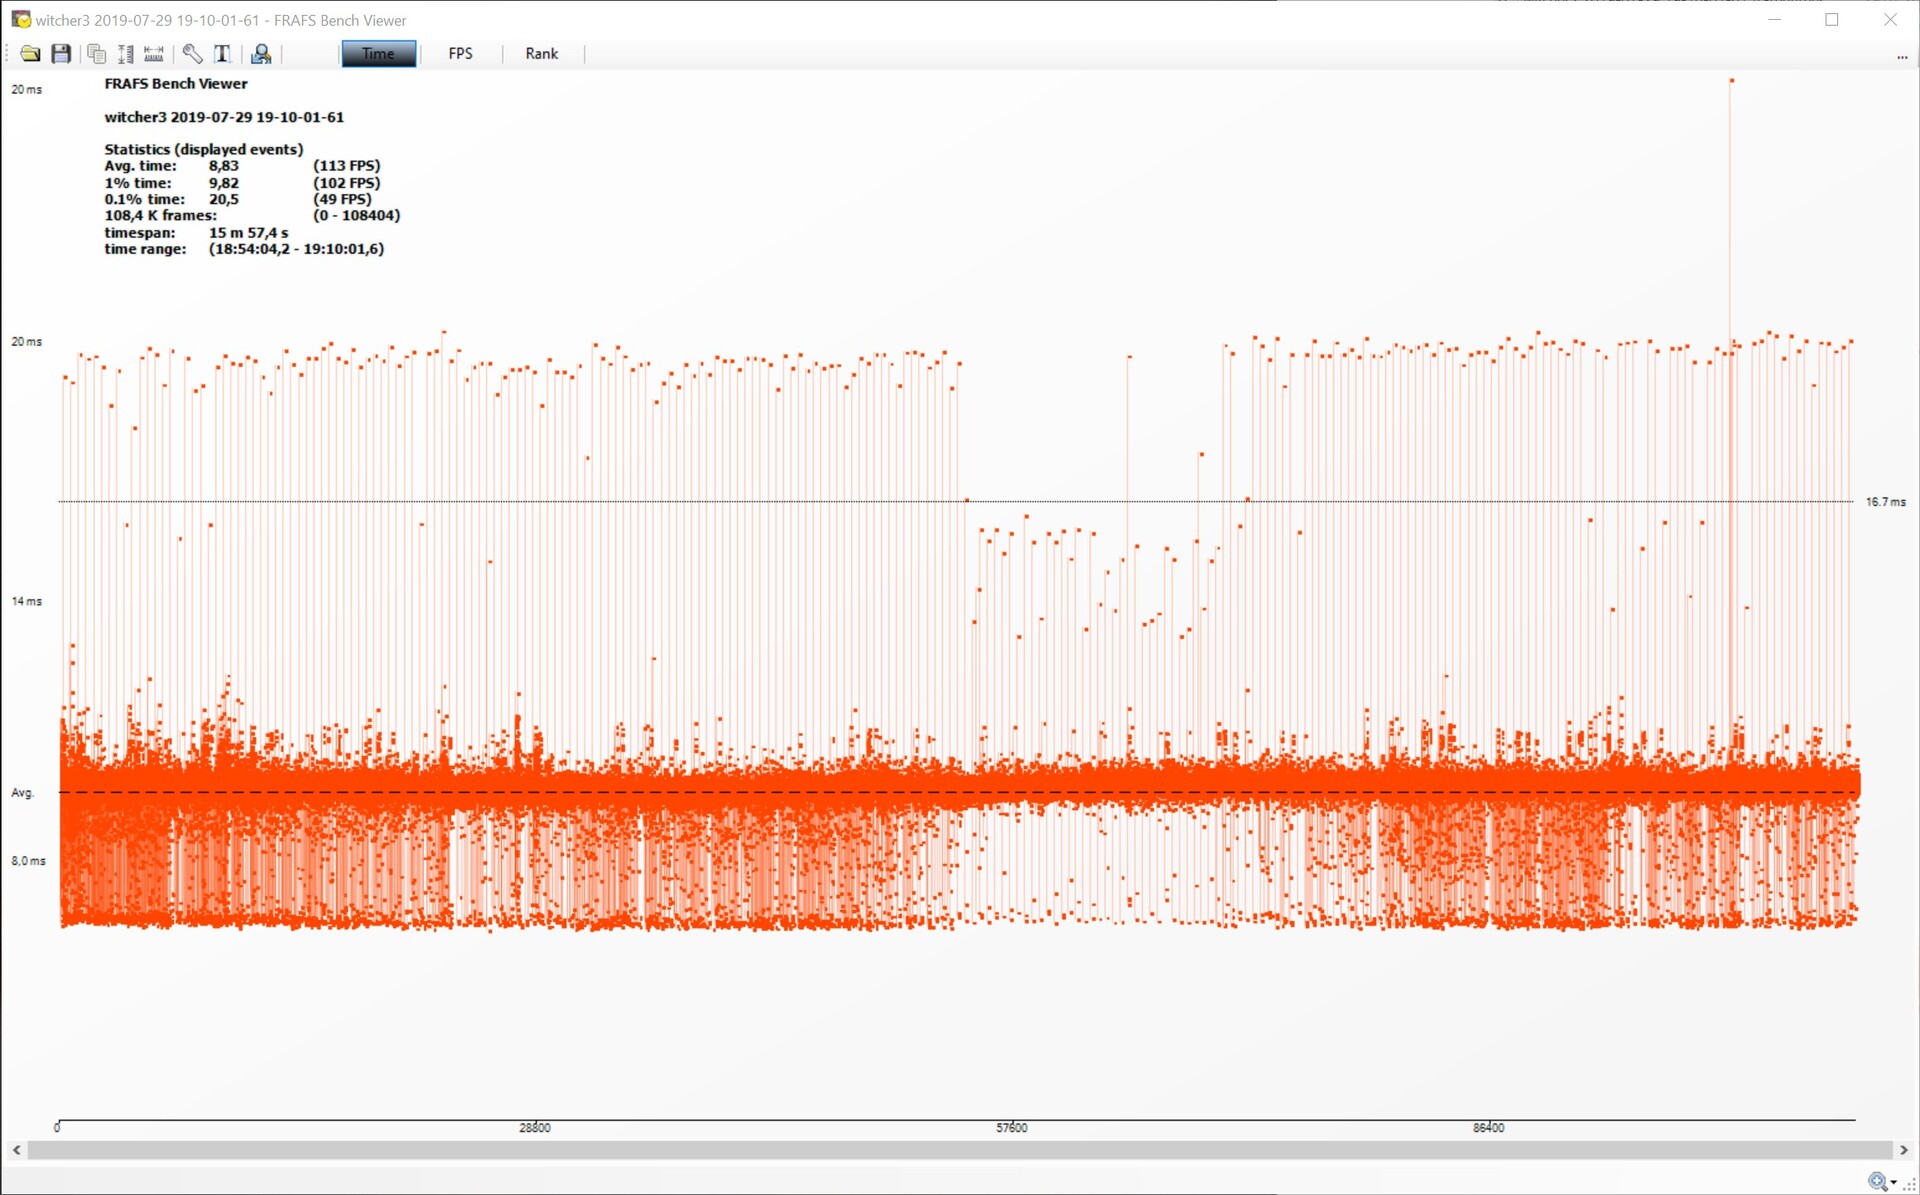
Task: Click the right scrollbar arrow
Action: (1903, 1150)
